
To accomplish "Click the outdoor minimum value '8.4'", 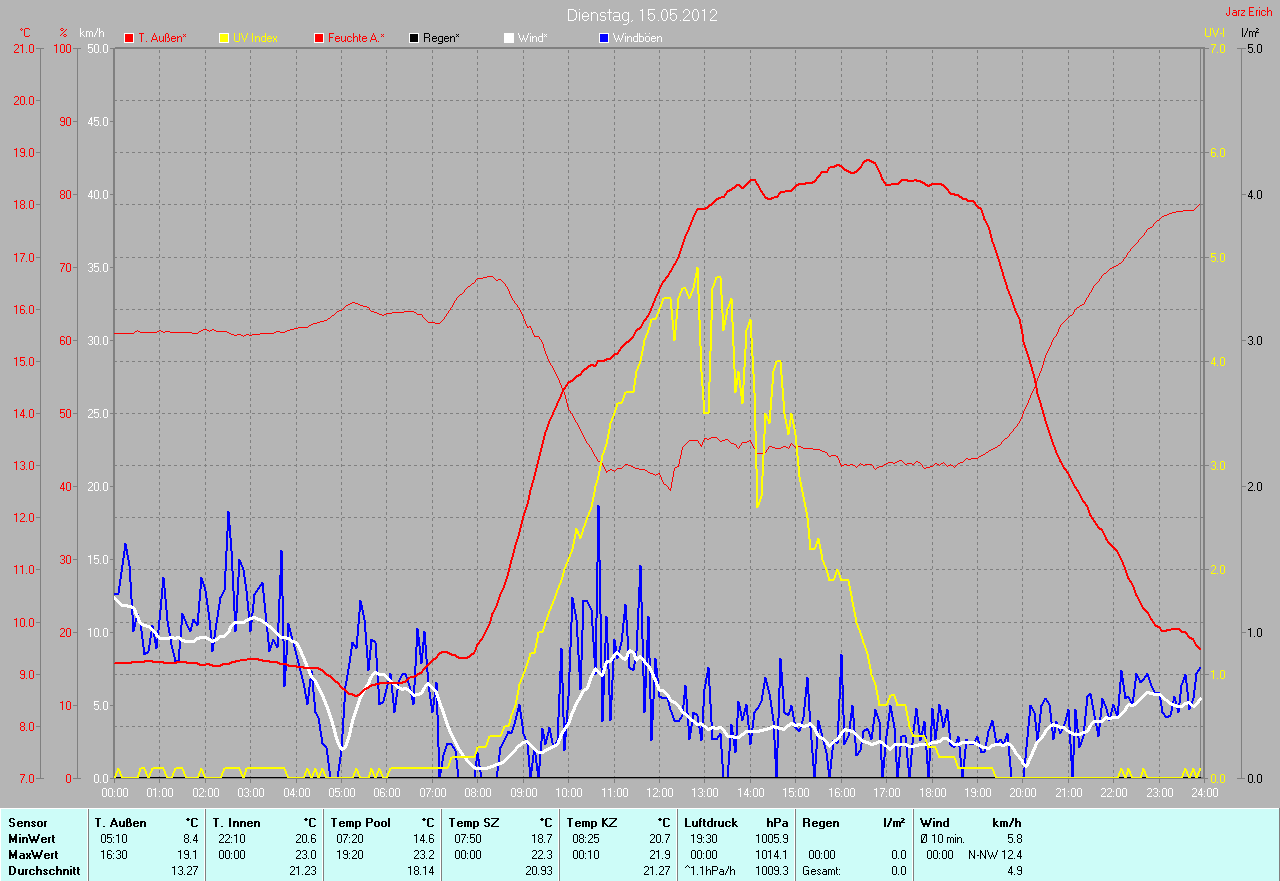I will coord(190,839).
